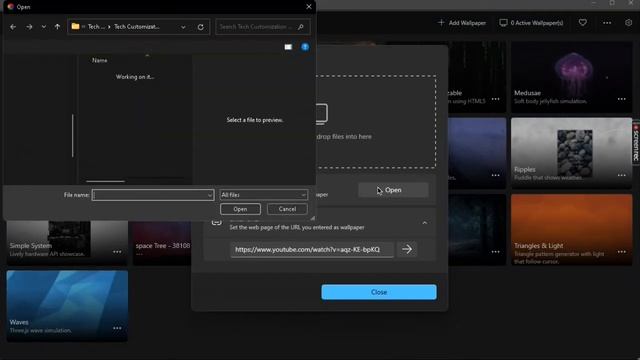Go up one folder level
This screenshot has width=640, height=360.
(x=57, y=27)
